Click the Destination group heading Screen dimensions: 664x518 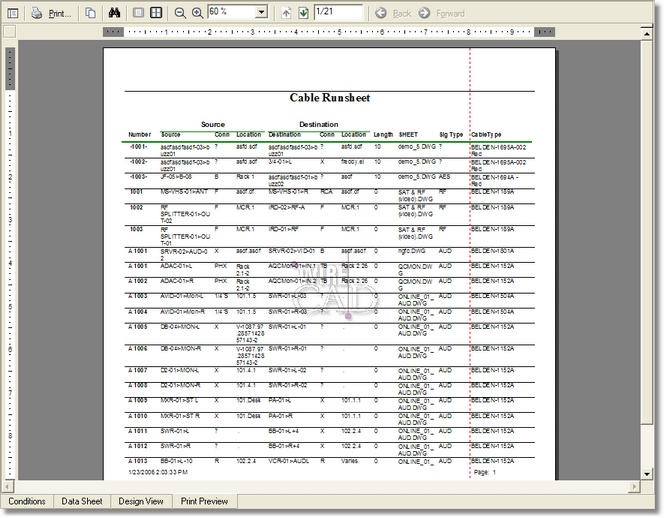(318, 124)
